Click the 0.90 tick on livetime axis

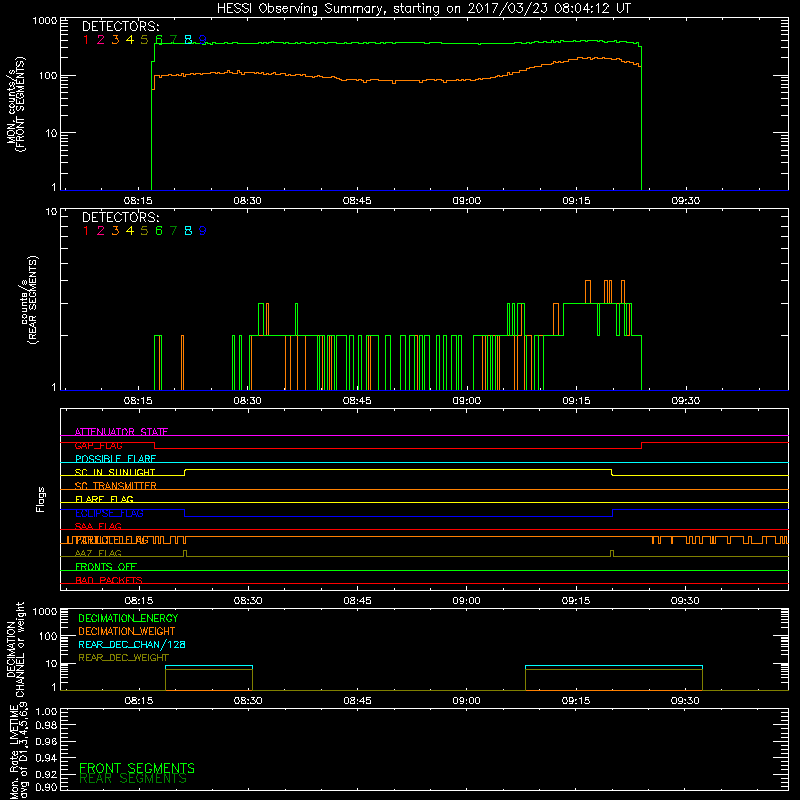tap(46, 787)
